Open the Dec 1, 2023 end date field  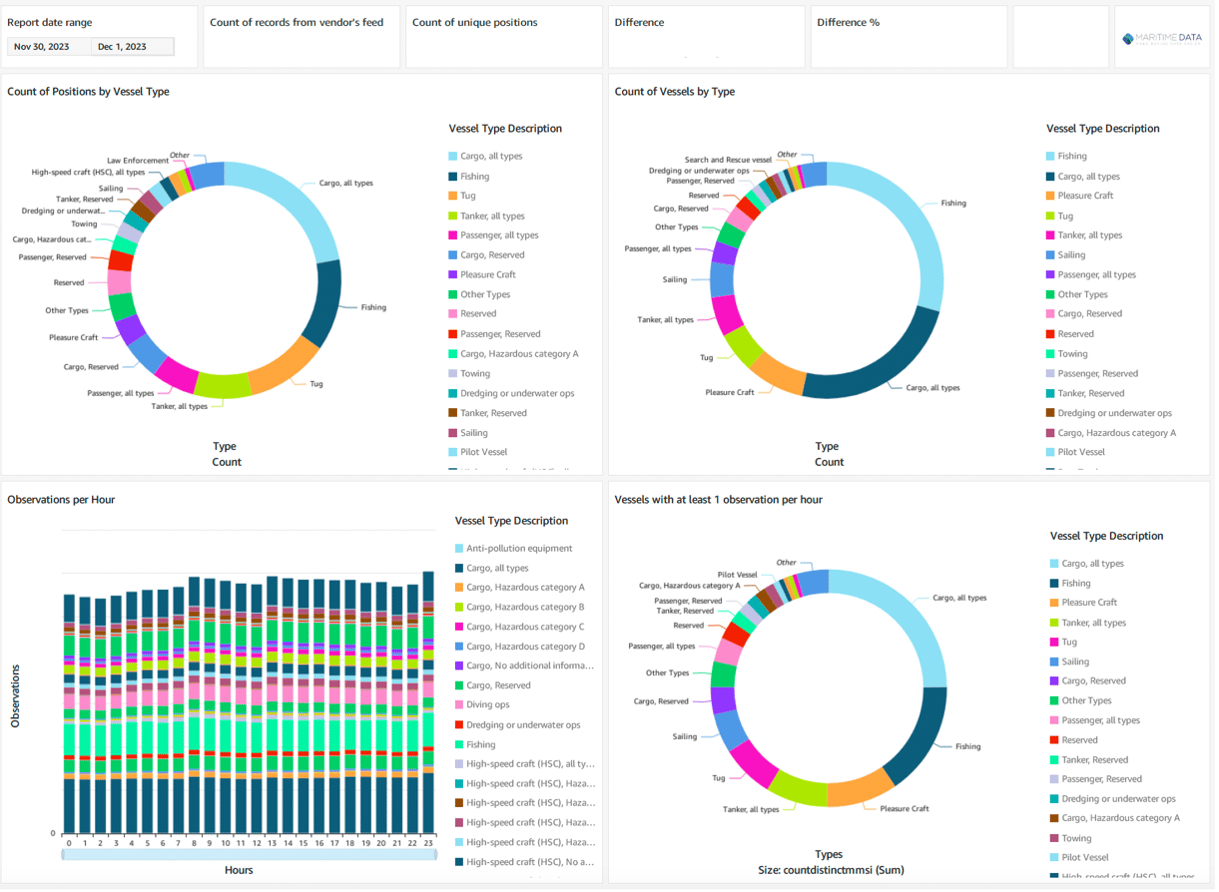tap(132, 47)
